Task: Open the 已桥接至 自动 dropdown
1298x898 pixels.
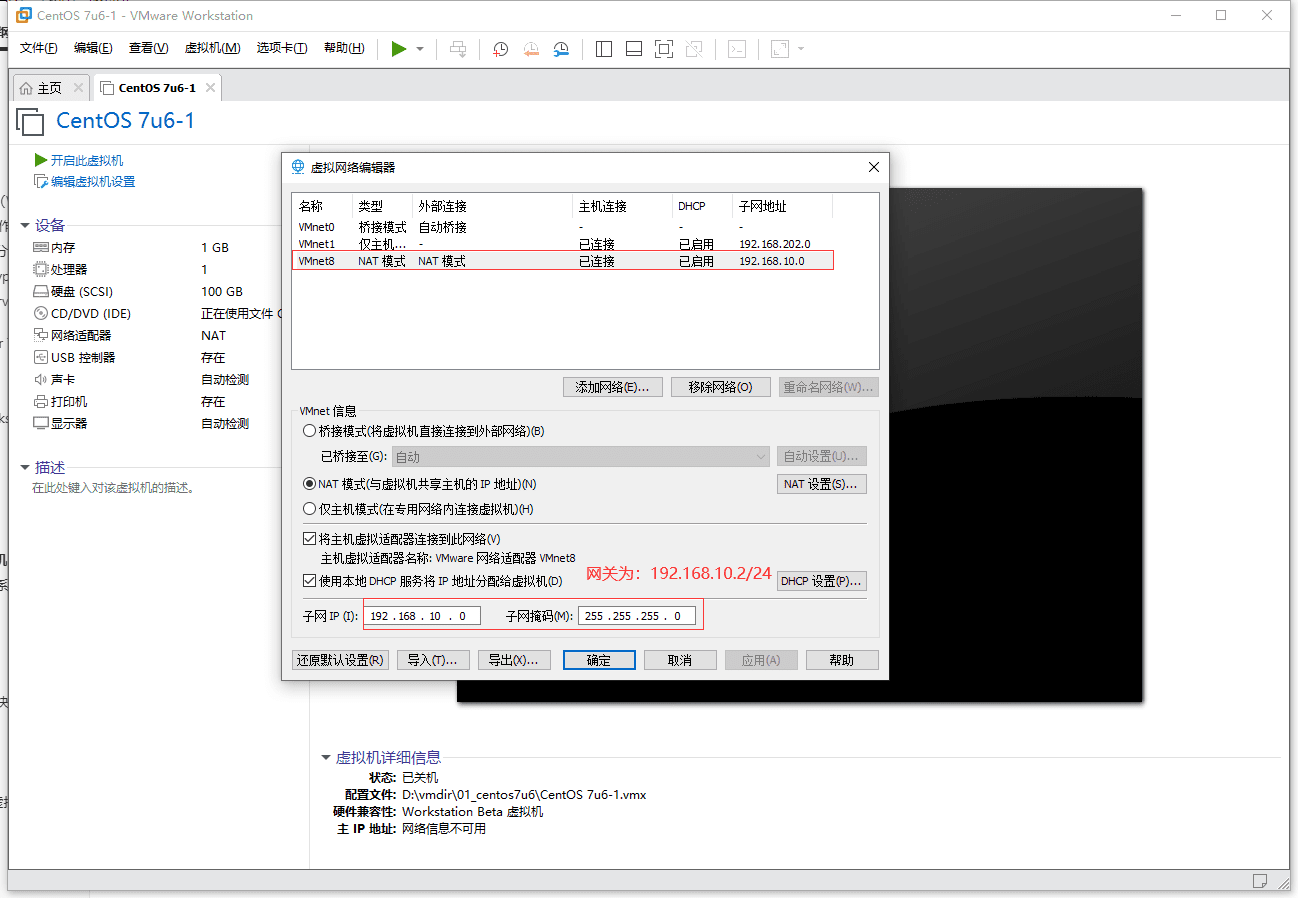Action: pos(579,456)
